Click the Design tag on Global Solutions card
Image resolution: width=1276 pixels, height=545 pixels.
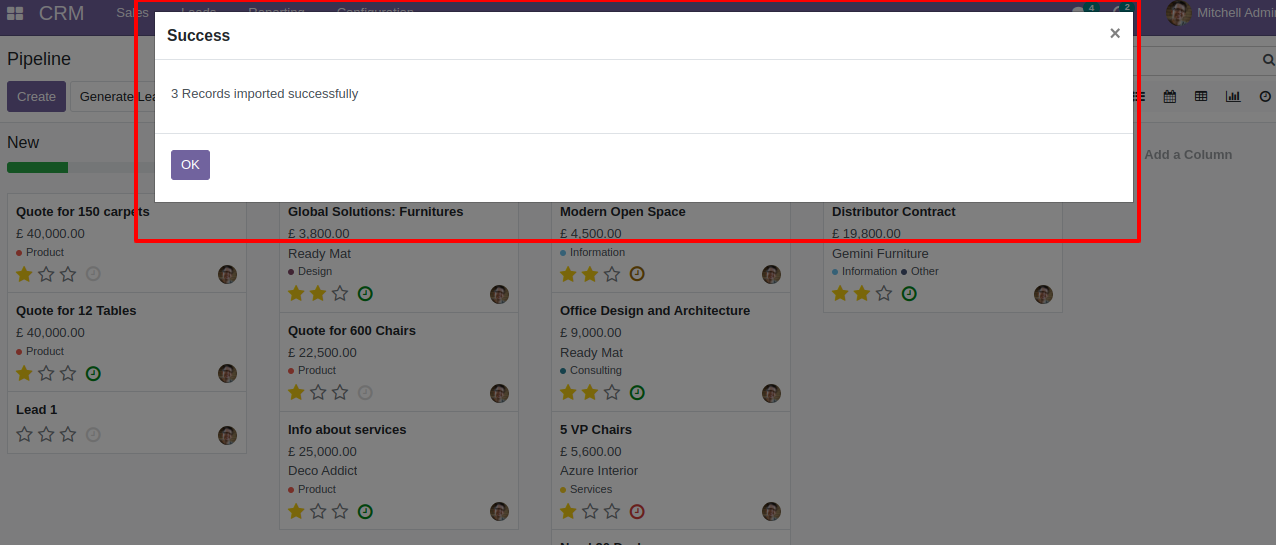[310, 272]
